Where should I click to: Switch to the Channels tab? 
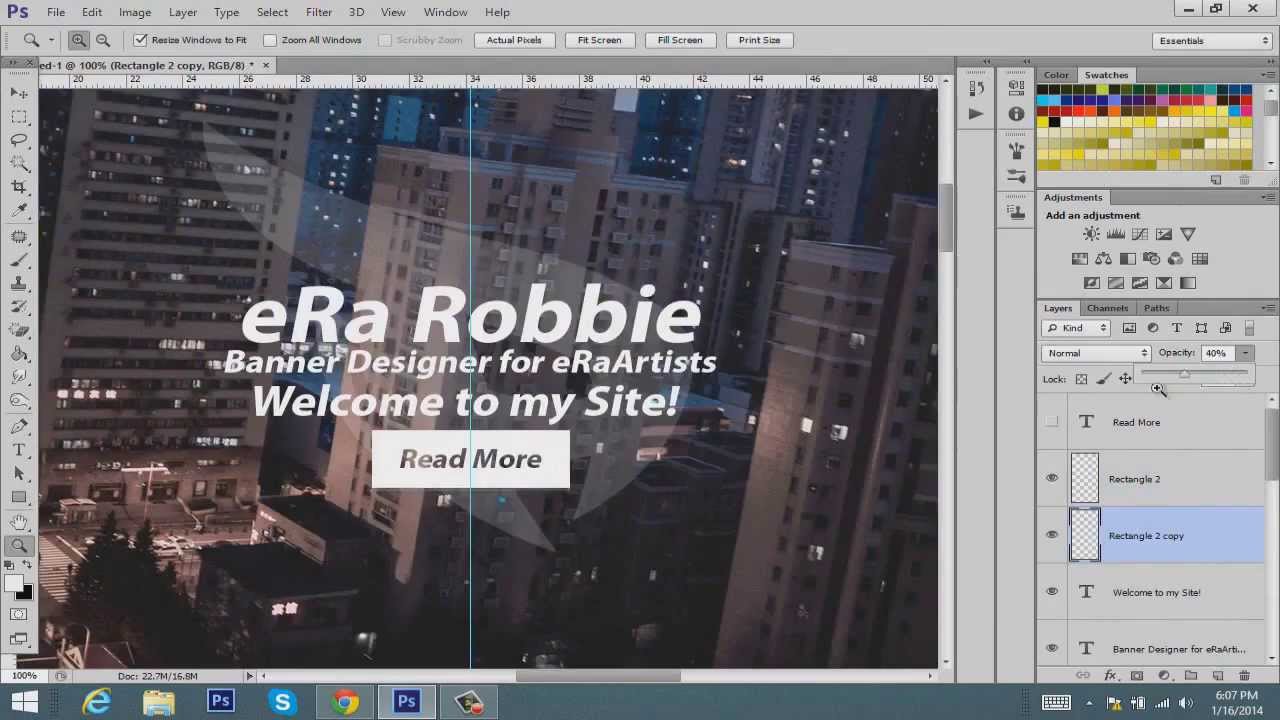(x=1107, y=308)
